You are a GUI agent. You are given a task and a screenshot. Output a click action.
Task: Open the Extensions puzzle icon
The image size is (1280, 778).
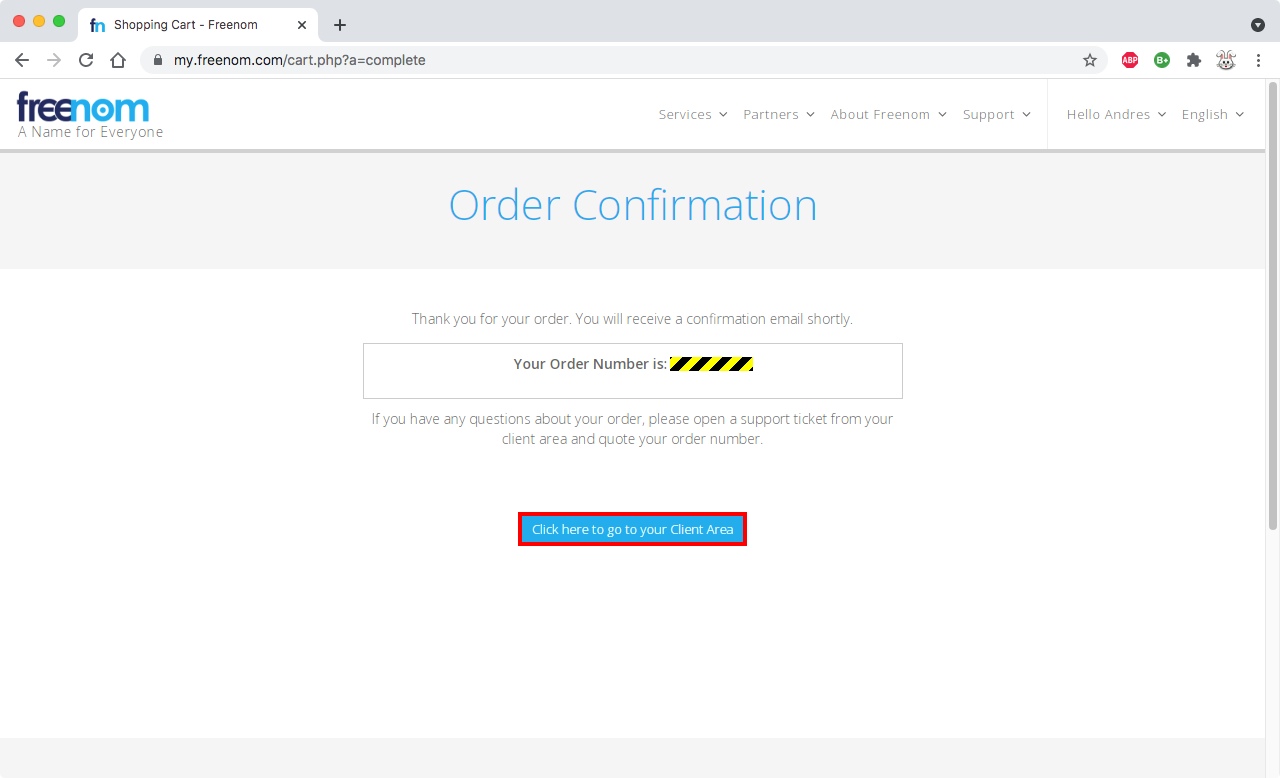[1194, 60]
